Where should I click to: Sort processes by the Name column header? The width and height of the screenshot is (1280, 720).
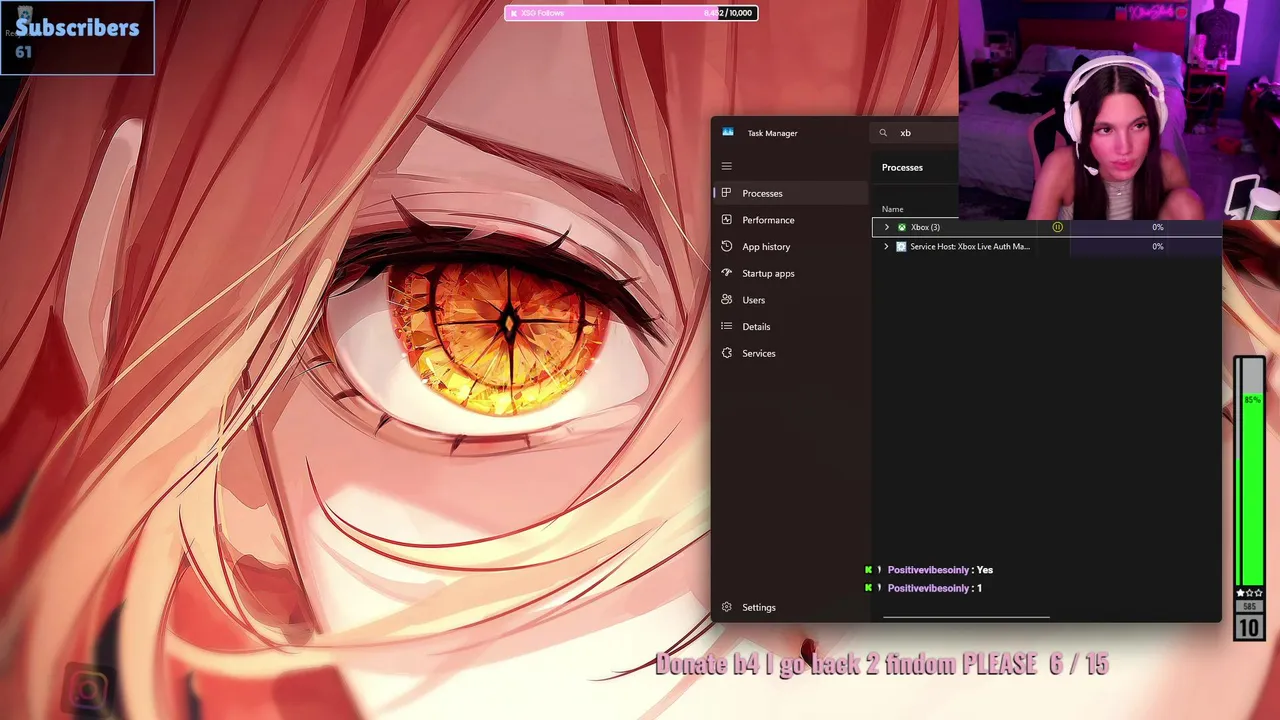(892, 209)
